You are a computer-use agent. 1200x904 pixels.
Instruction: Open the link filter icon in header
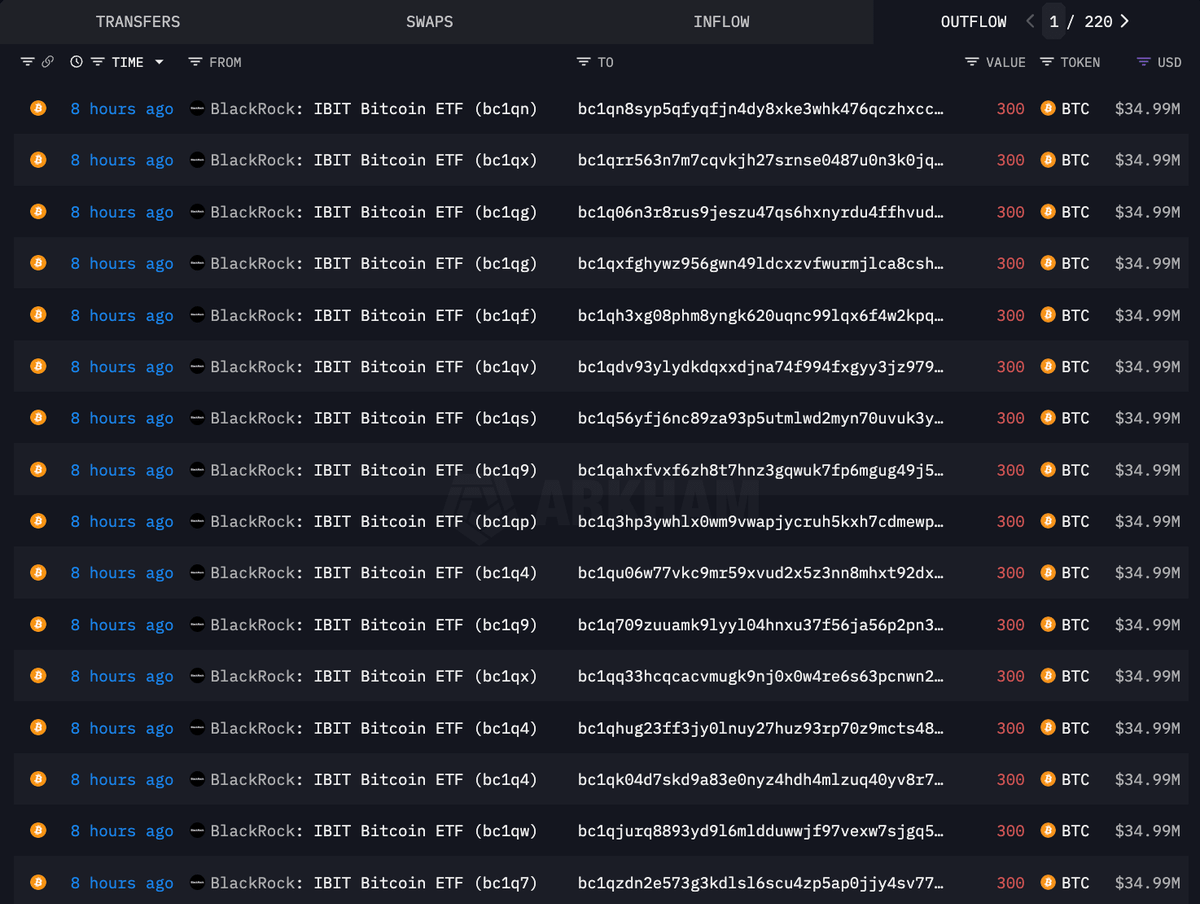pyautogui.click(x=47, y=62)
